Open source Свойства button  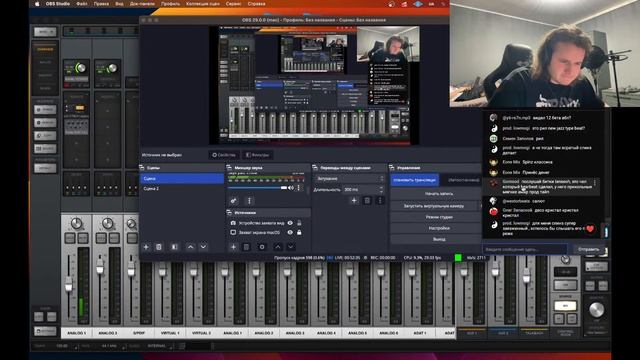(224, 155)
